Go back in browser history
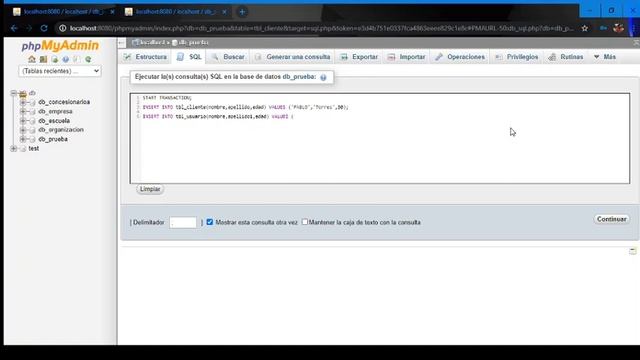This screenshot has height=360, width=640. point(14,28)
